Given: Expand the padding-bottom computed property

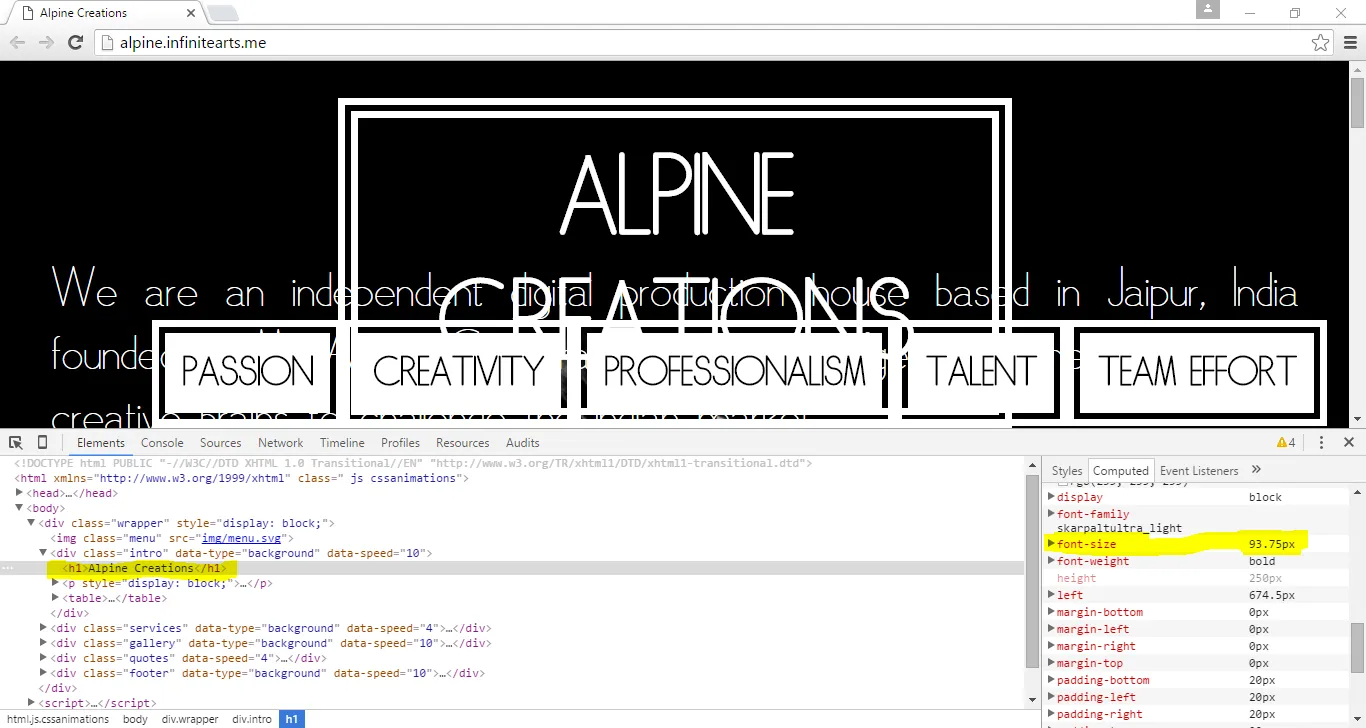Looking at the screenshot, I should click(x=1051, y=680).
